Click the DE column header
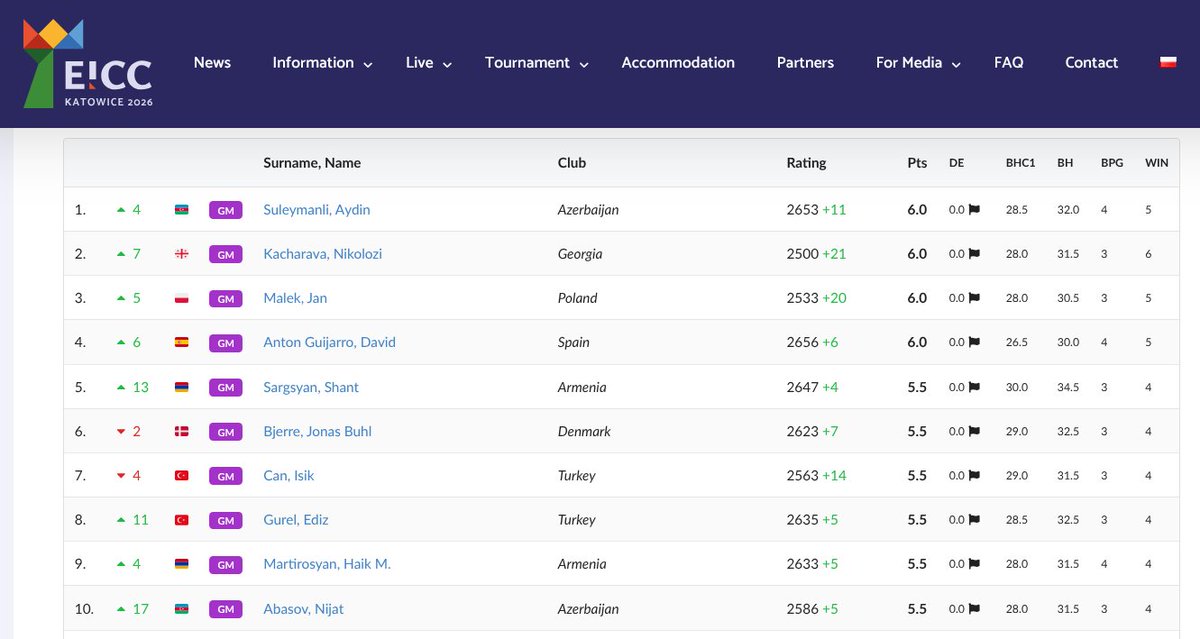The height and width of the screenshot is (639, 1200). click(x=956, y=163)
